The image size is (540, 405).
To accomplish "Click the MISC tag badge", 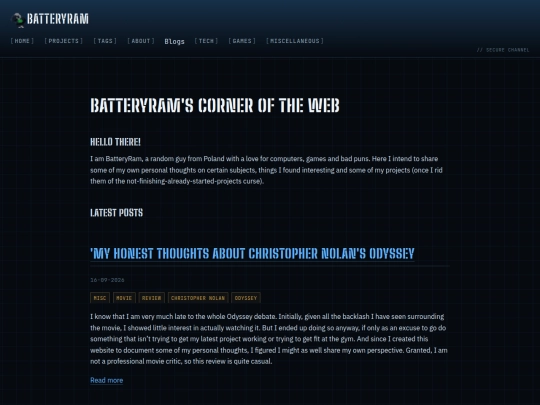I will tap(100, 298).
